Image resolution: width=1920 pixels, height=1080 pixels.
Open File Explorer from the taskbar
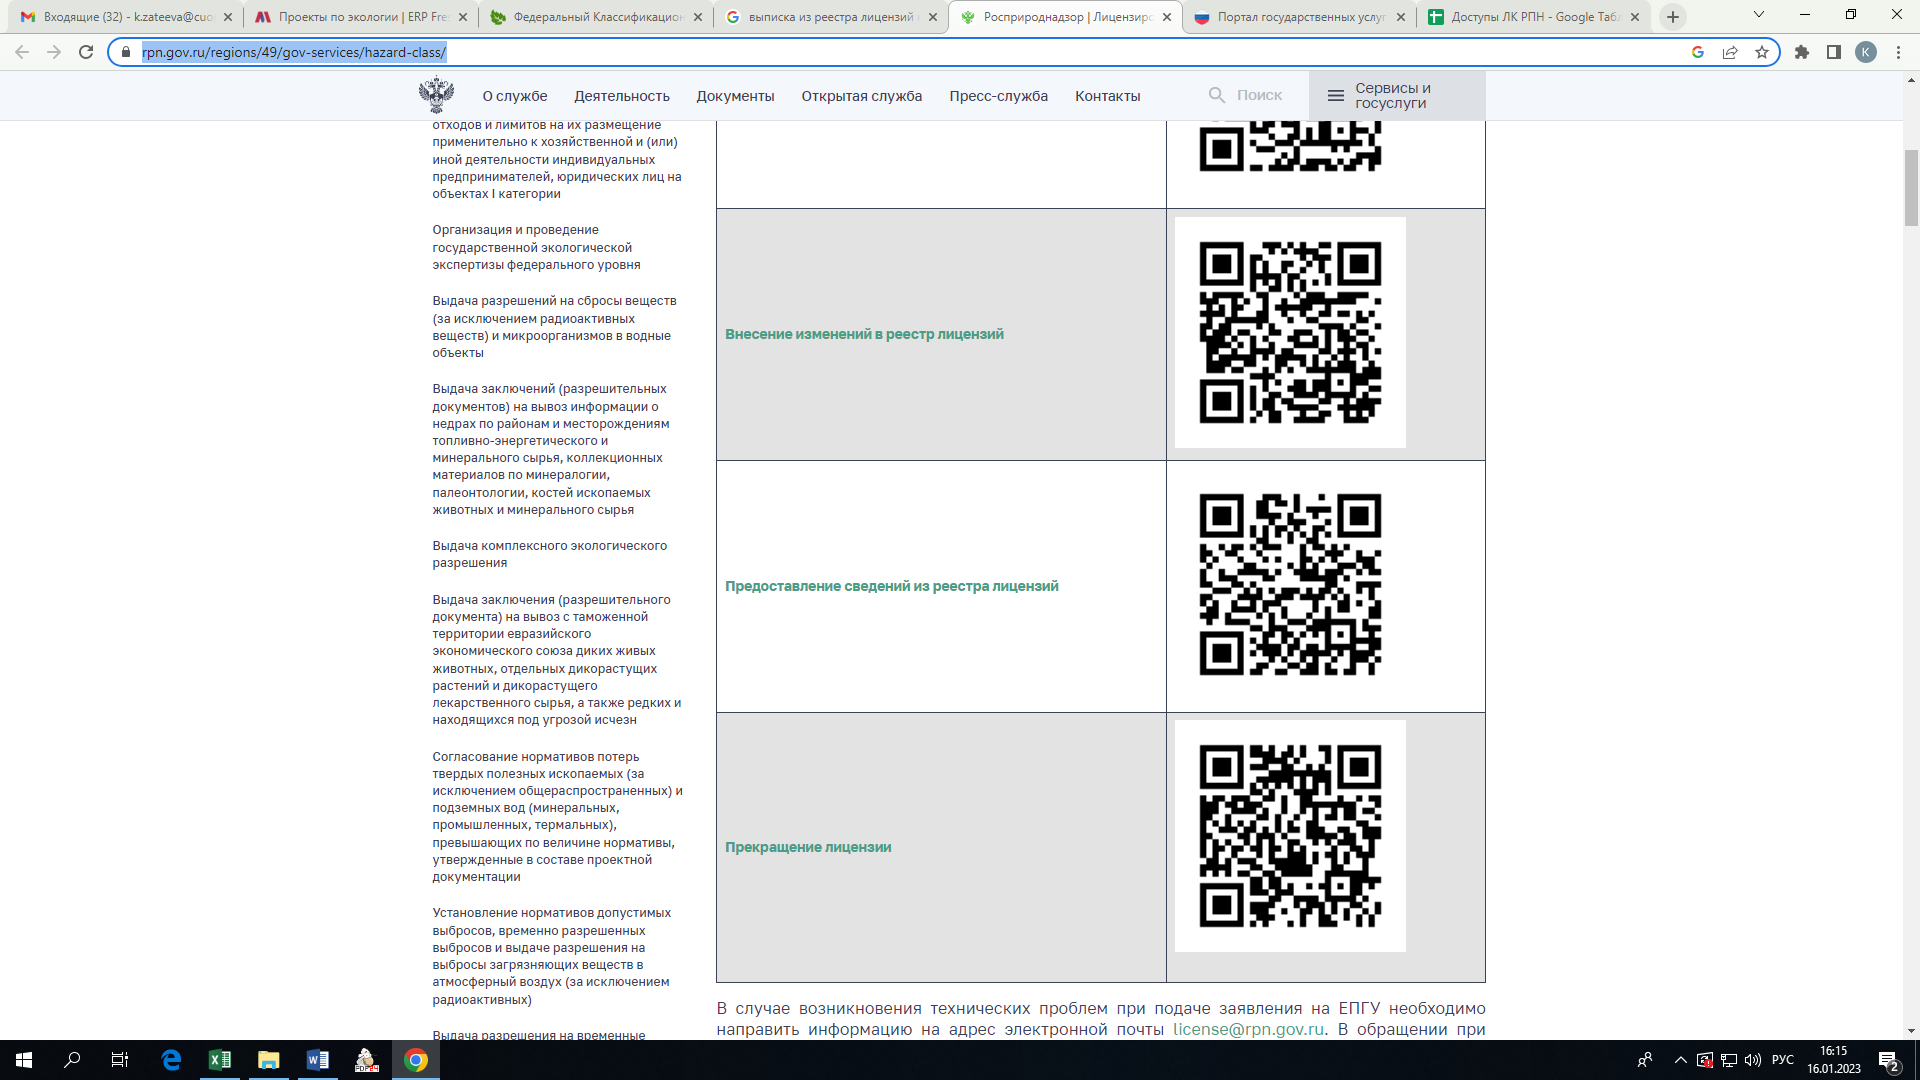click(x=269, y=1060)
